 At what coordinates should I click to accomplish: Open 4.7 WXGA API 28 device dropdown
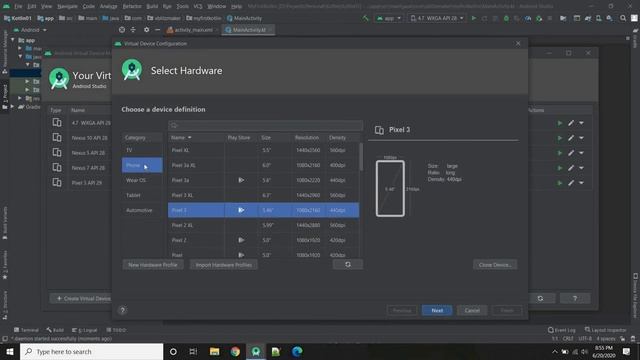[437, 18]
